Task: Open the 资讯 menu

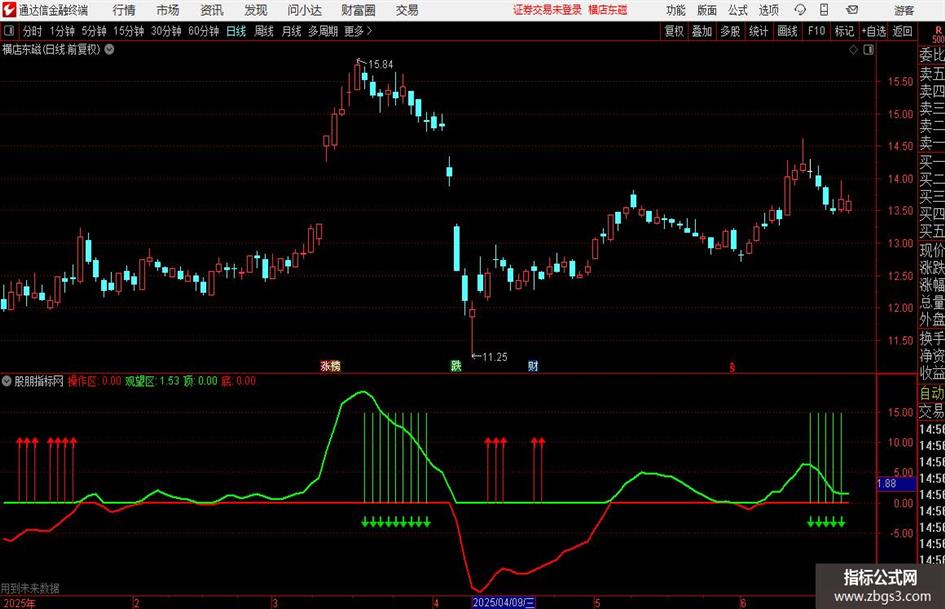Action: click(212, 10)
